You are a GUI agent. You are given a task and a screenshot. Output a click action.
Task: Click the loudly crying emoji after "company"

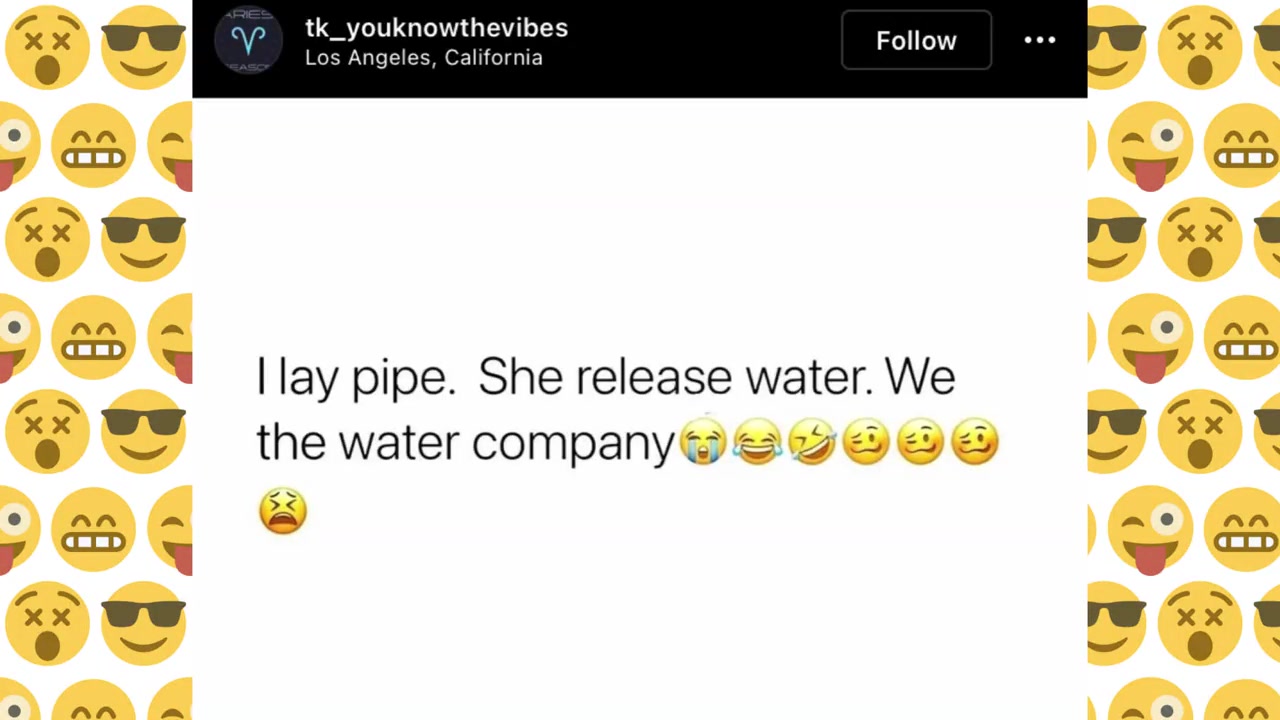click(702, 442)
